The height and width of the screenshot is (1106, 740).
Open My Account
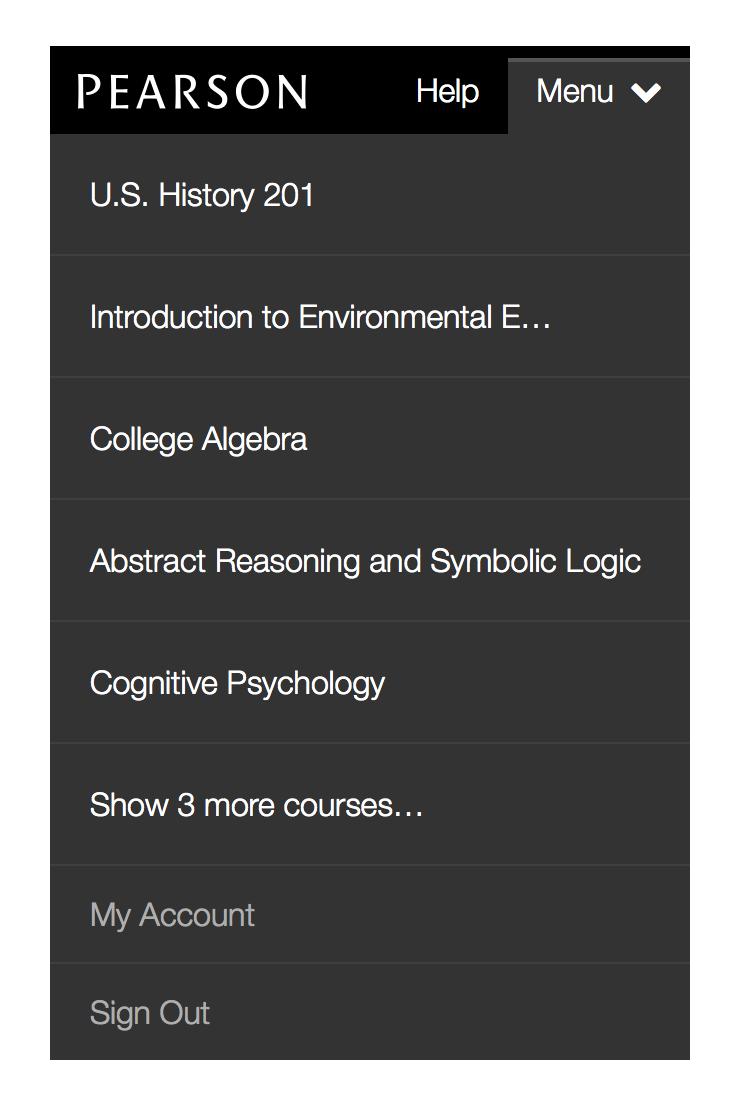[172, 915]
